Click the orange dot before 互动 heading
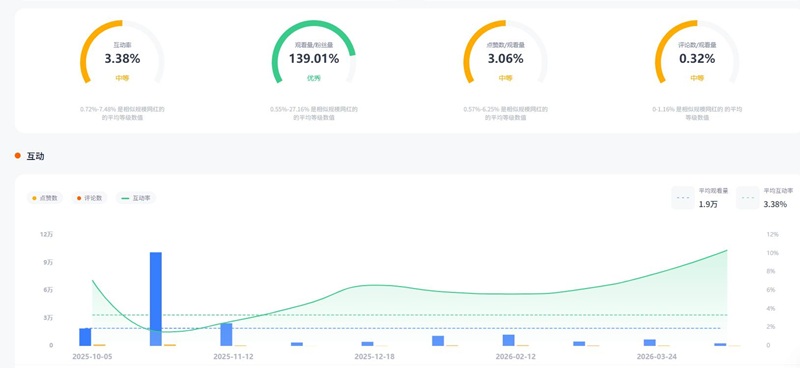Viewport: 800px width, 368px height. coord(18,156)
